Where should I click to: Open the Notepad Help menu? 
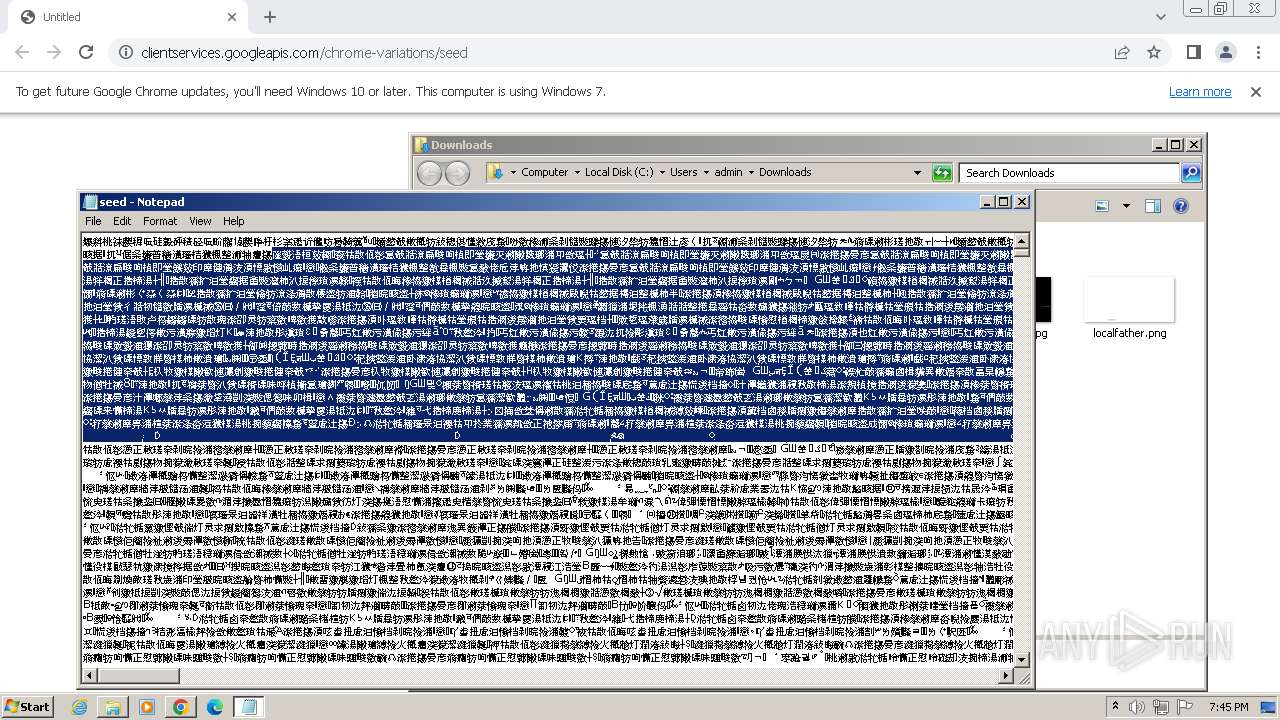click(233, 221)
